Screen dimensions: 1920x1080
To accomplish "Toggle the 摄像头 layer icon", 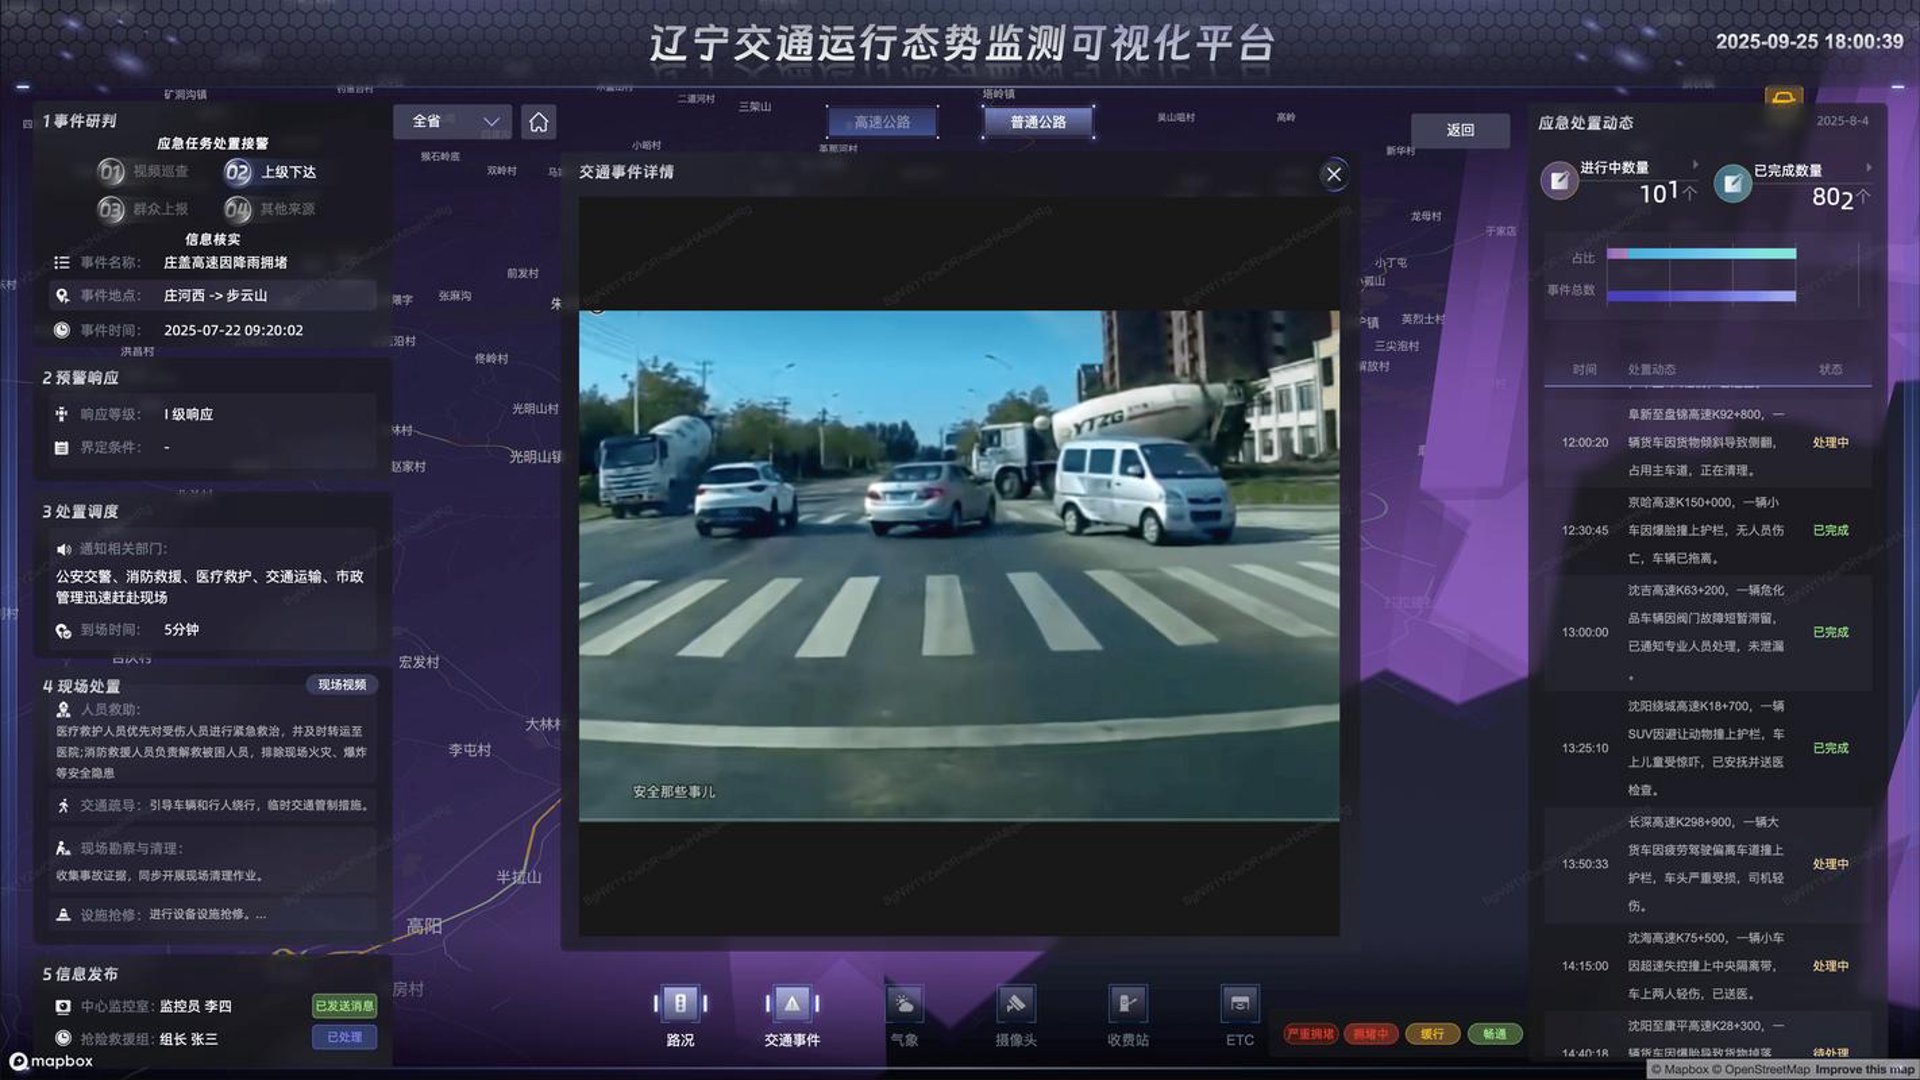I will tap(1016, 1003).
